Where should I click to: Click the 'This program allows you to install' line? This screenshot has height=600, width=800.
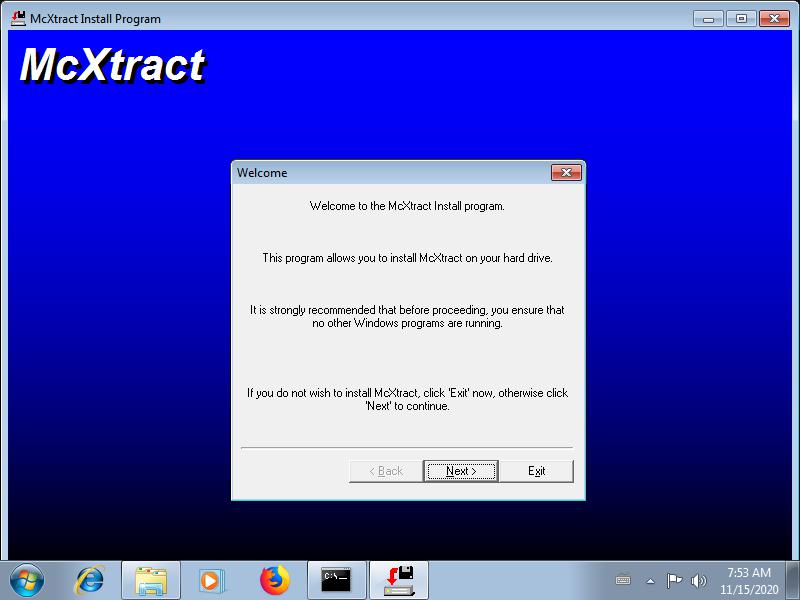click(x=407, y=258)
